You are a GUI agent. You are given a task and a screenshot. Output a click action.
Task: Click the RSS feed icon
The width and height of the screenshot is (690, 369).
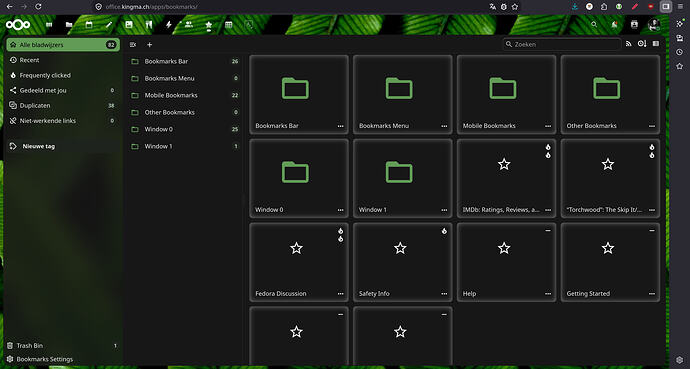pos(628,44)
